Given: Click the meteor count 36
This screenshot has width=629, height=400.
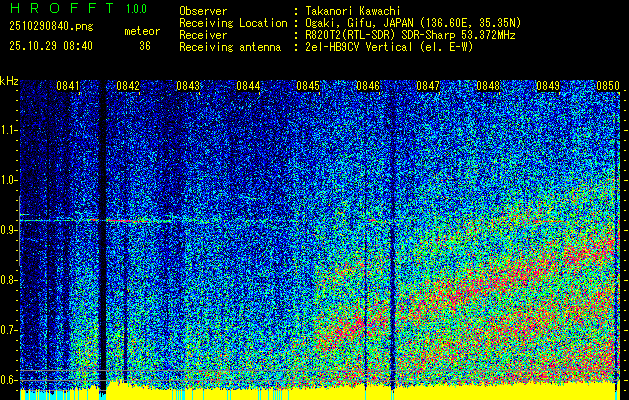Looking at the screenshot, I should 145,46.
